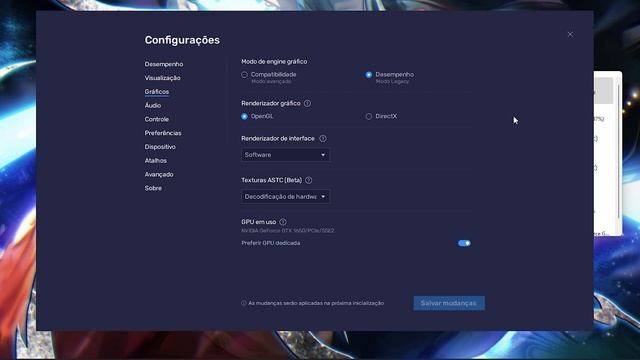Open the Desempenho settings section
Screen dimensions: 640x360
(x=164, y=64)
